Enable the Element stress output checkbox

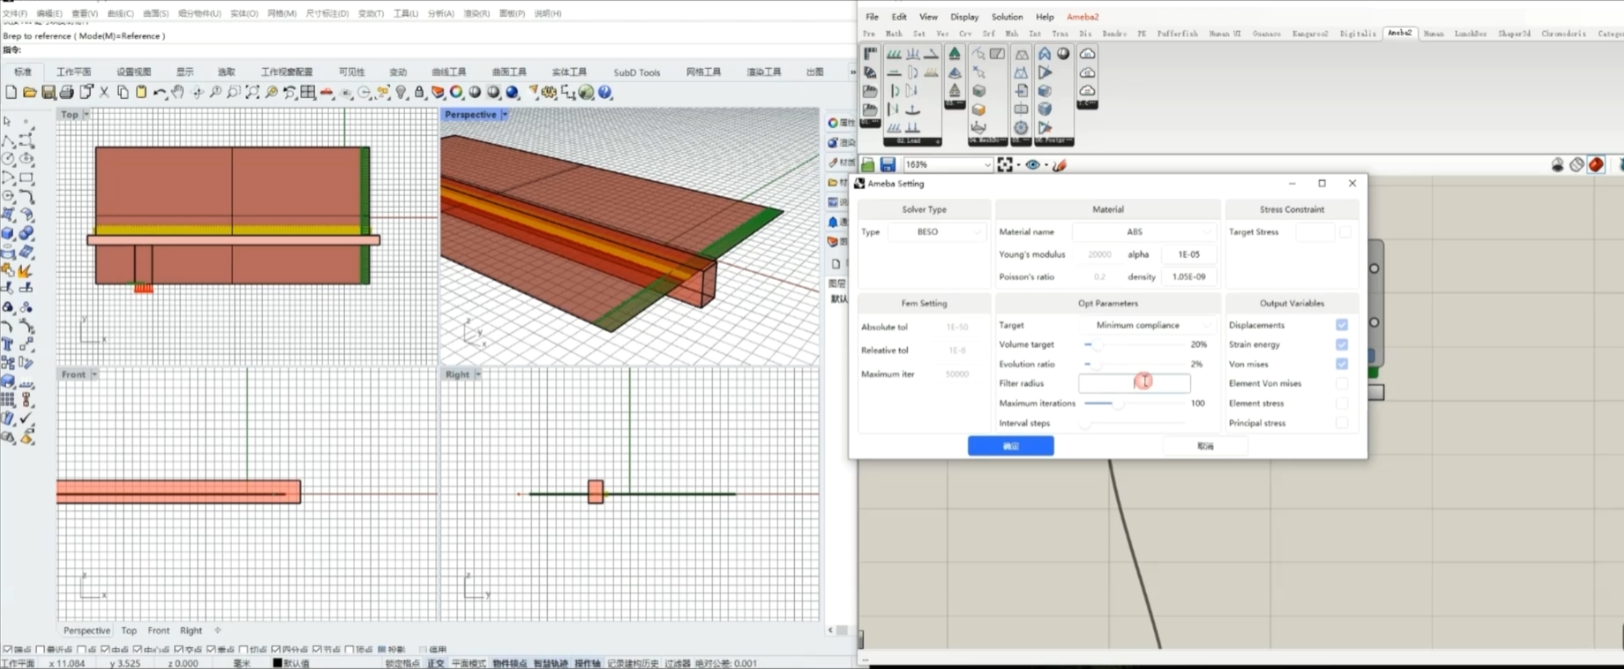tap(1341, 403)
